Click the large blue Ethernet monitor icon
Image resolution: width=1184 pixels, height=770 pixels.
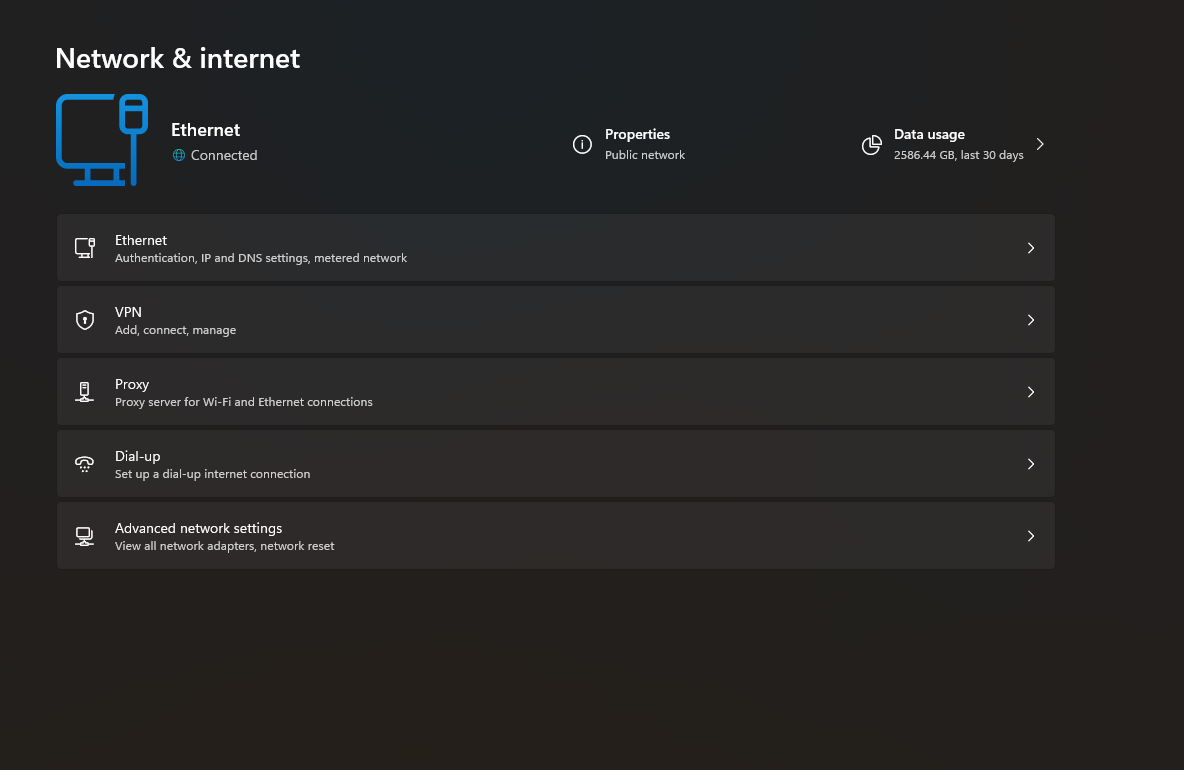pyautogui.click(x=102, y=140)
